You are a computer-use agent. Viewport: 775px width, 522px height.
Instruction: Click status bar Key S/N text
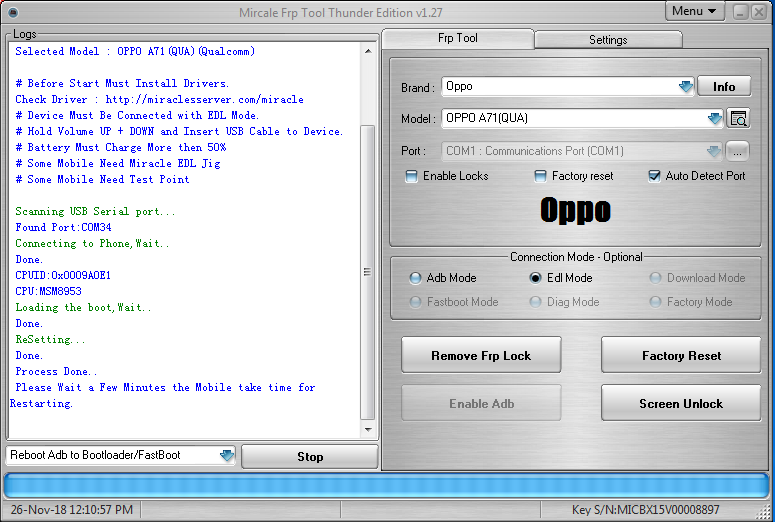(x=646, y=510)
